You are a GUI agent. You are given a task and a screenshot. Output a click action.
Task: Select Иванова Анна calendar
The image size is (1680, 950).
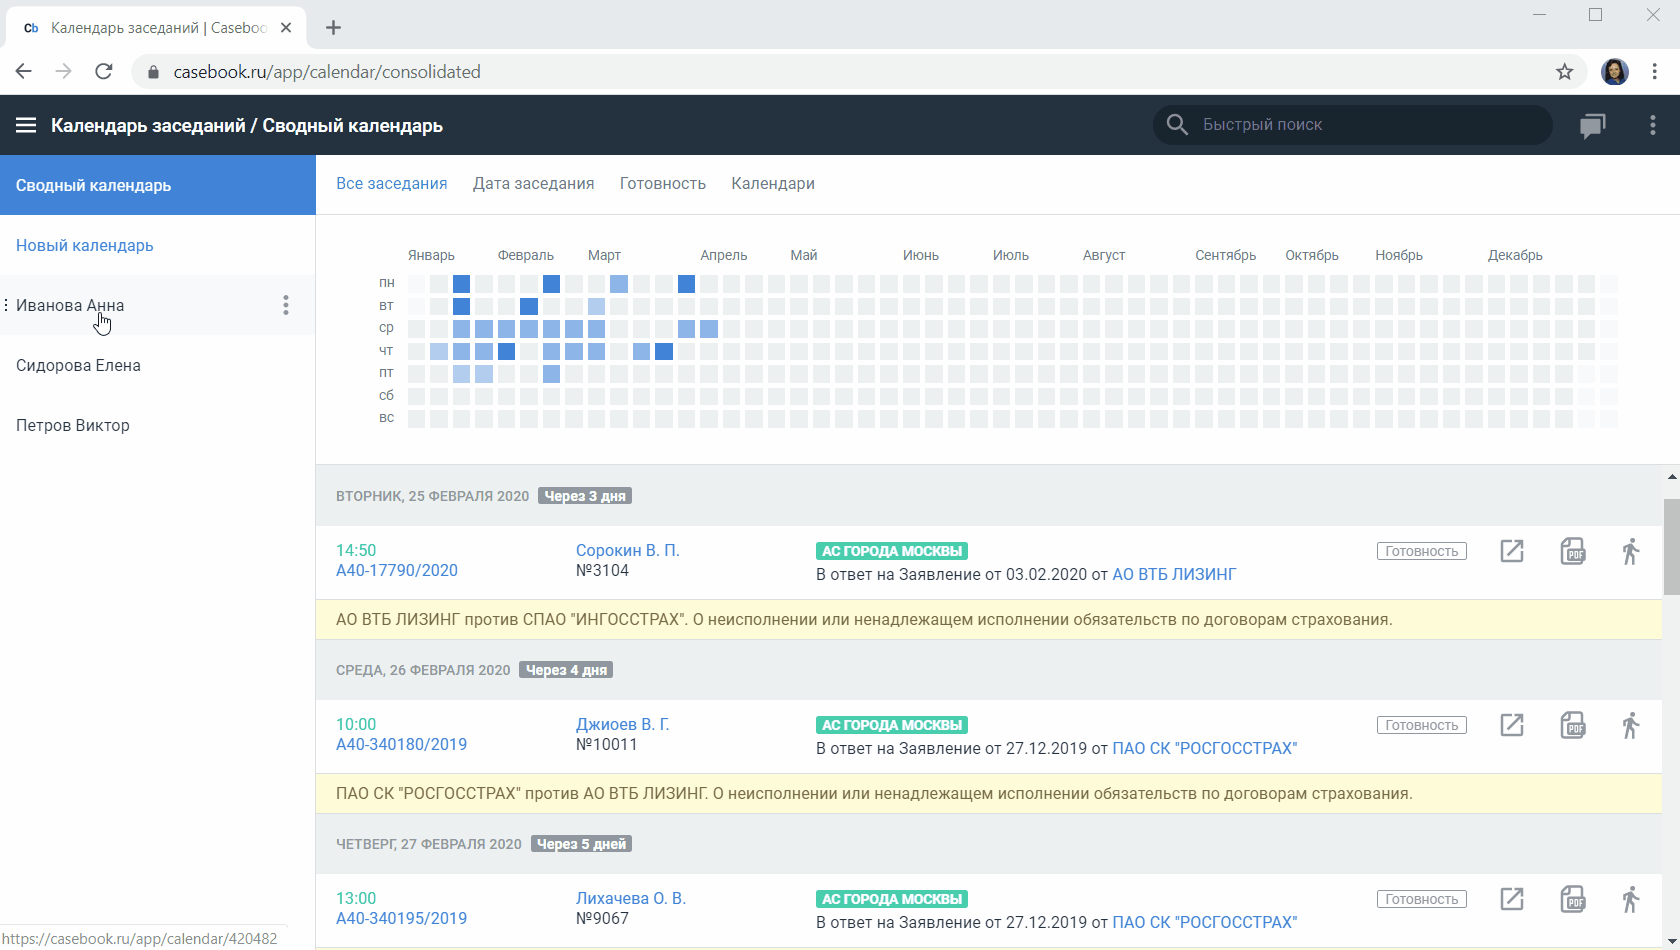point(158,305)
